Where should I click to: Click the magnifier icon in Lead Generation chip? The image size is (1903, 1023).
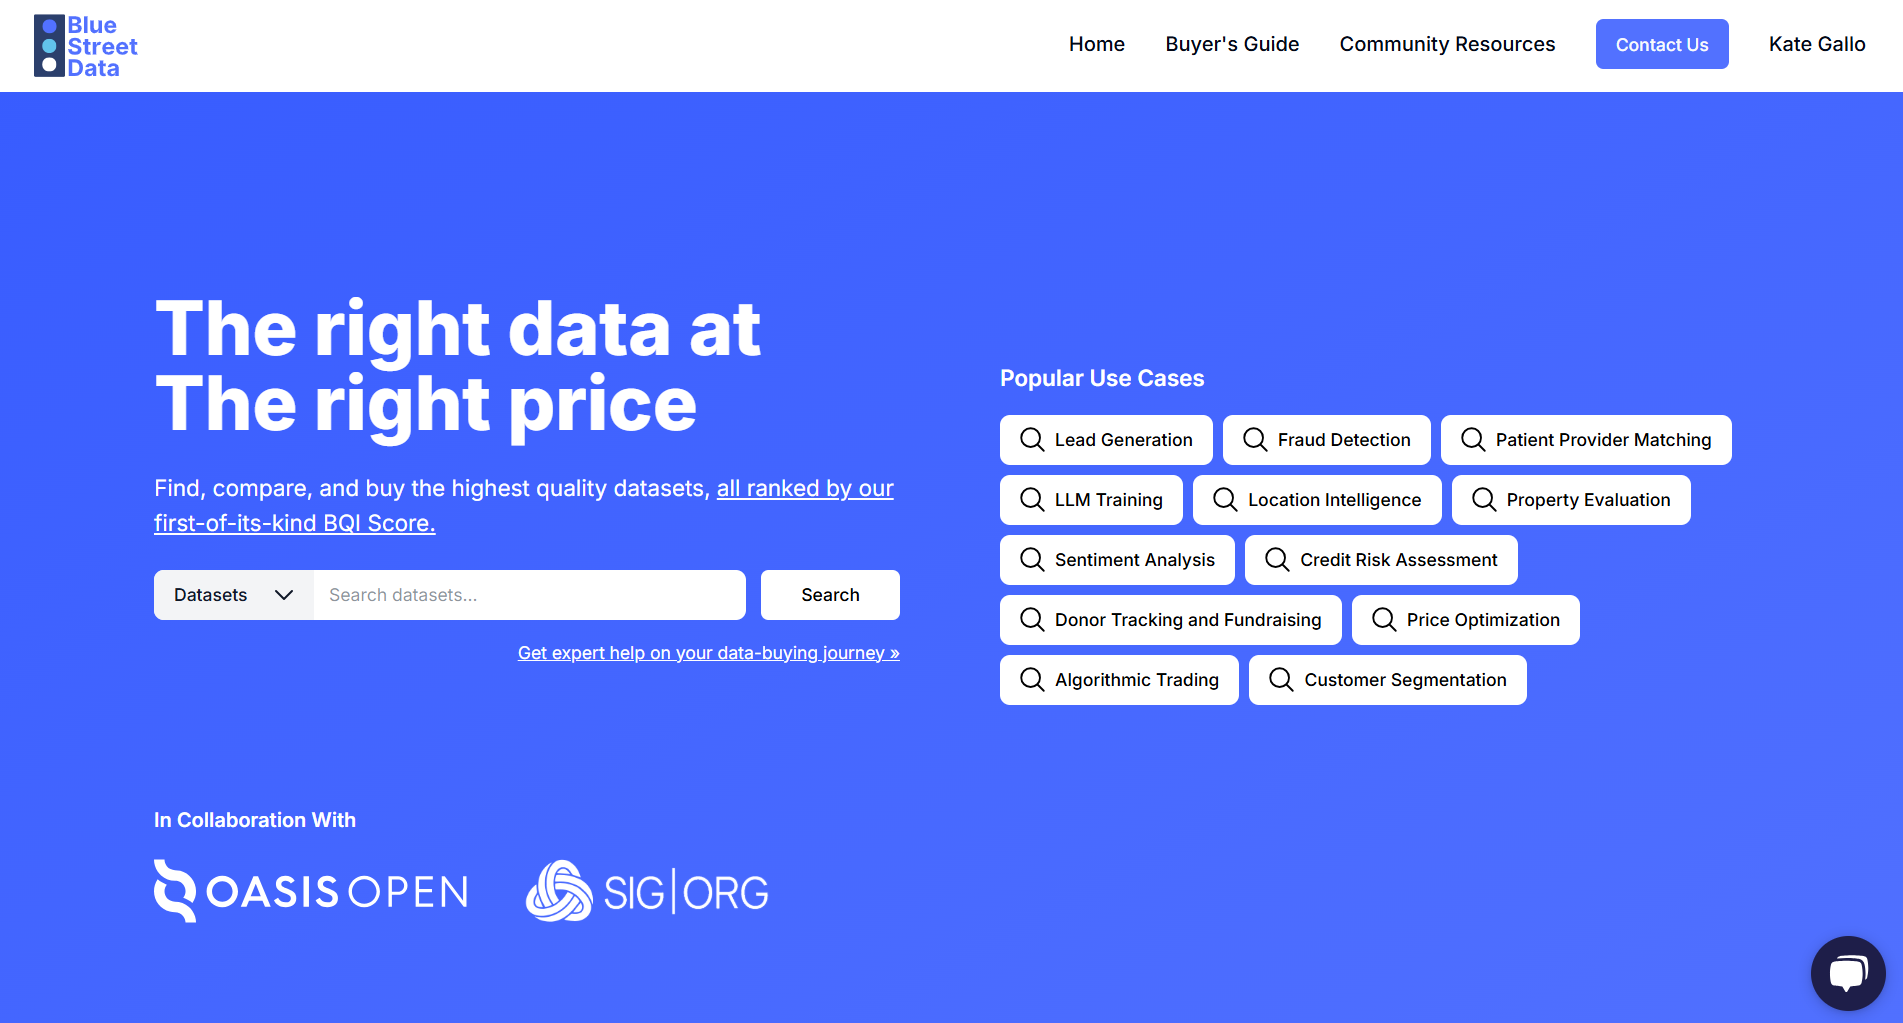click(1031, 439)
